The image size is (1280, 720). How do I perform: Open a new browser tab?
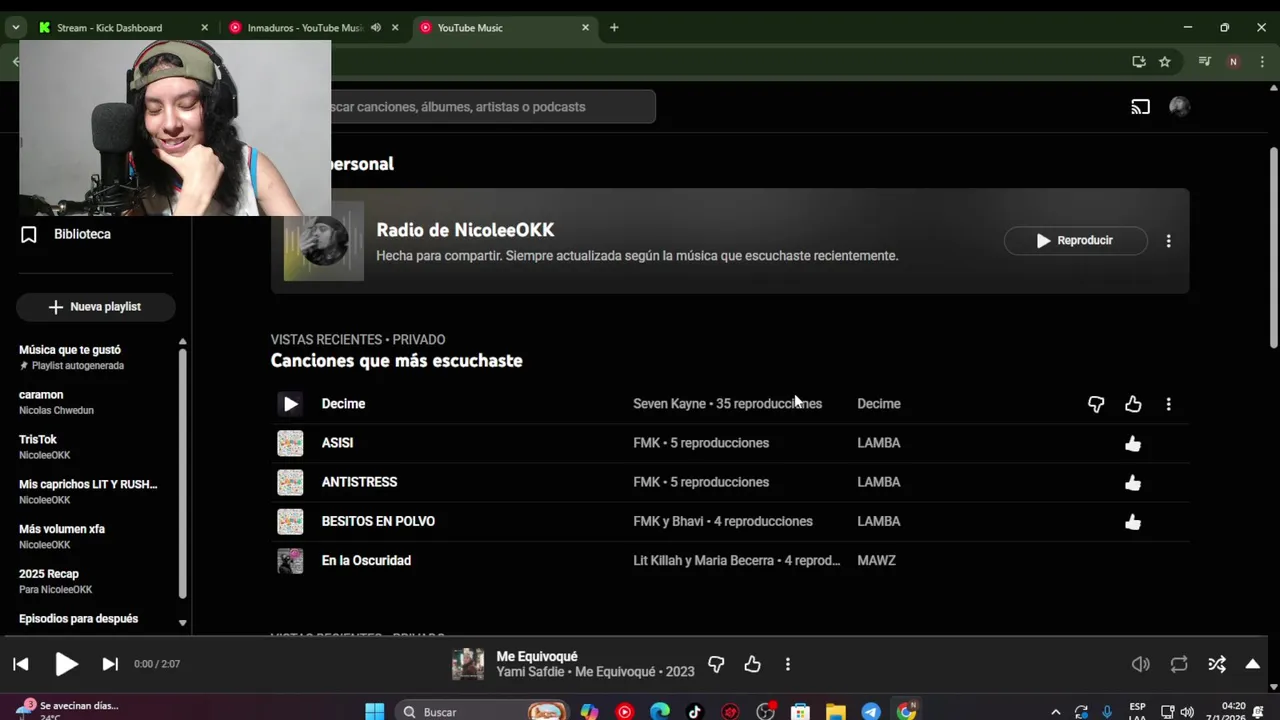[x=614, y=28]
